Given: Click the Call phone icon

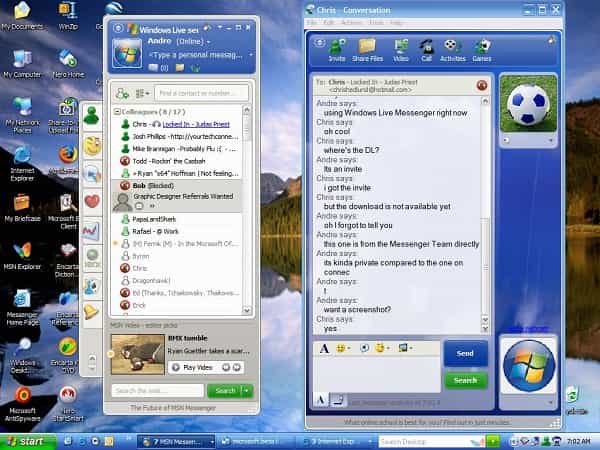Looking at the screenshot, I should 427,48.
